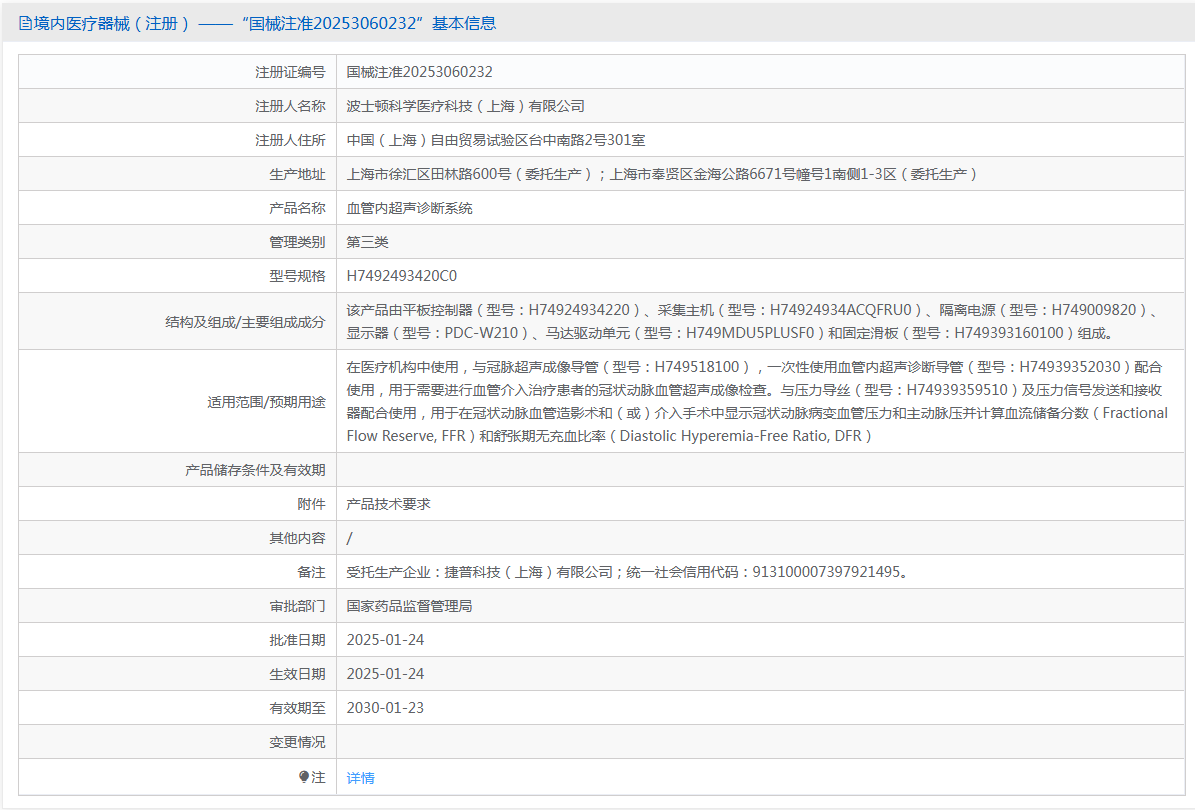The height and width of the screenshot is (810, 1195).
Task: Click the 结构及组成 composition description text
Action: click(752, 321)
